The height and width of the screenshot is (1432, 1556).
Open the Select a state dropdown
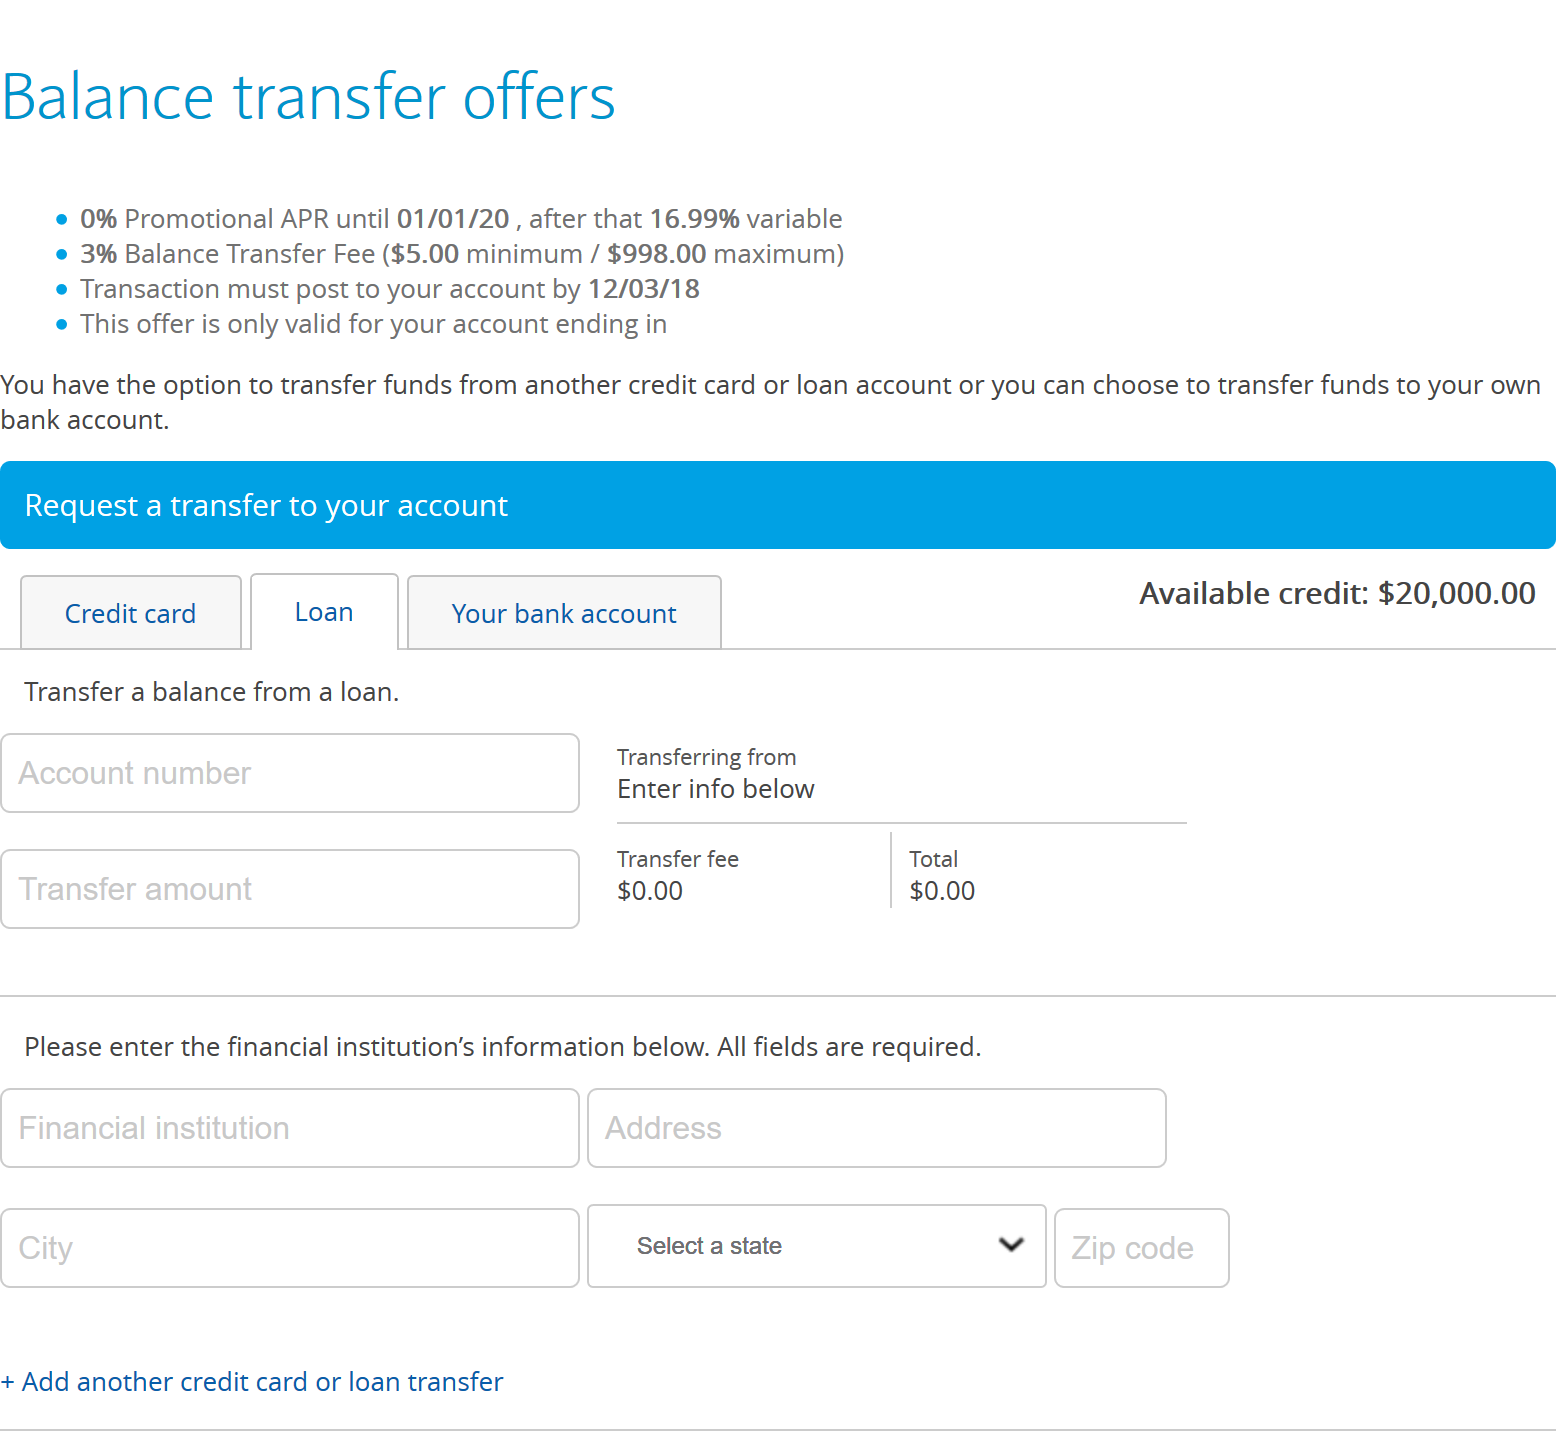click(x=817, y=1246)
